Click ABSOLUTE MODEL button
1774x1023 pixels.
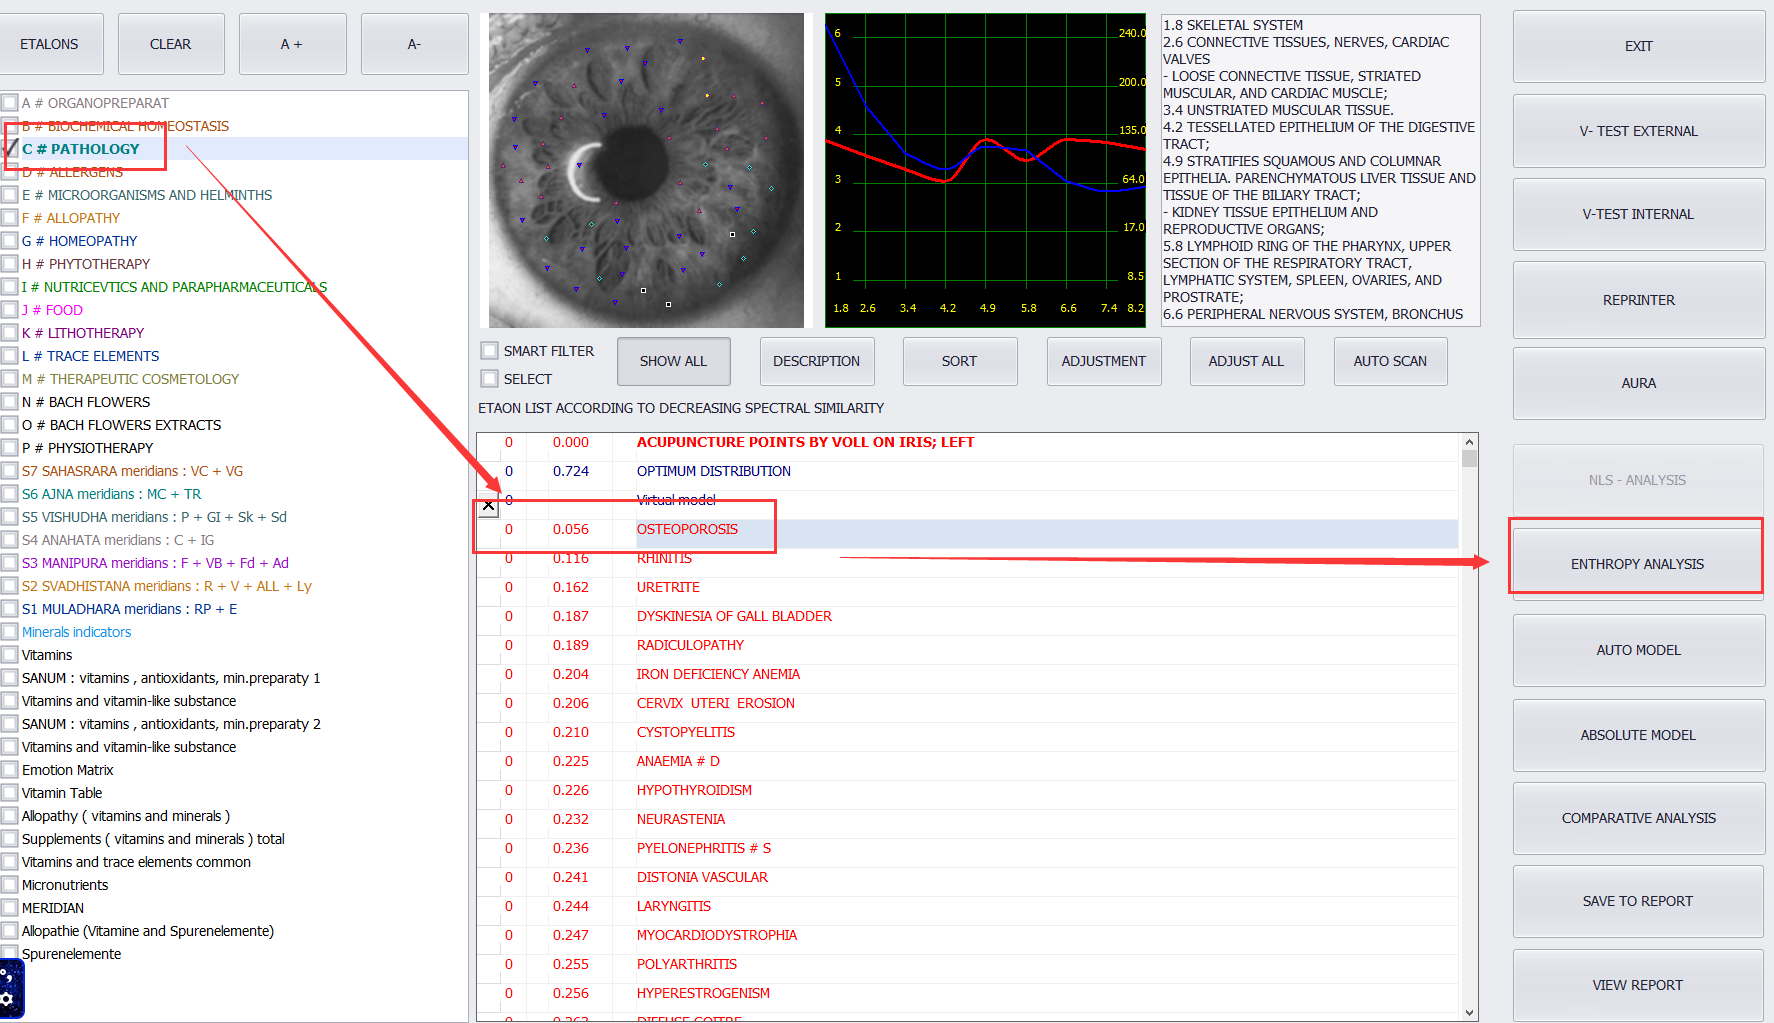coord(1638,735)
